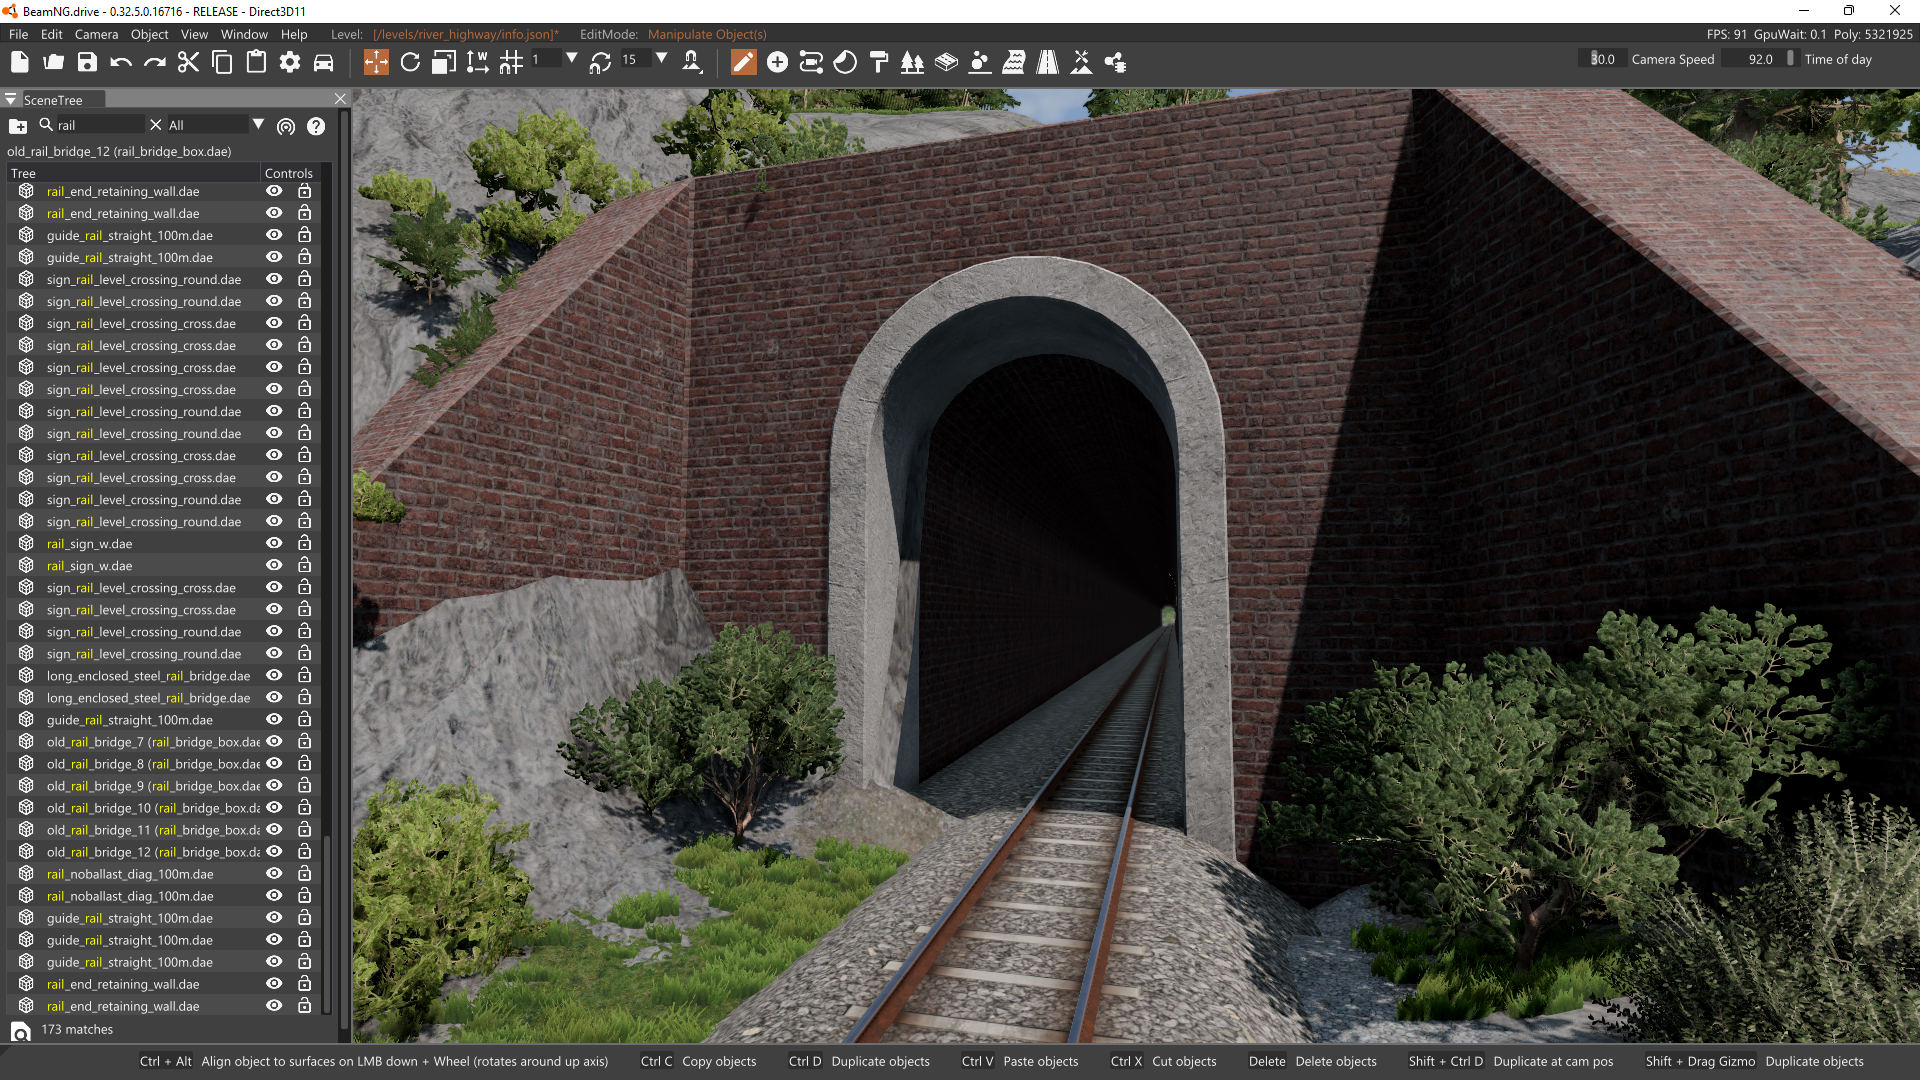The image size is (1920, 1080).
Task: Expand the SceneTree filter type dropdown
Action: coord(258,125)
